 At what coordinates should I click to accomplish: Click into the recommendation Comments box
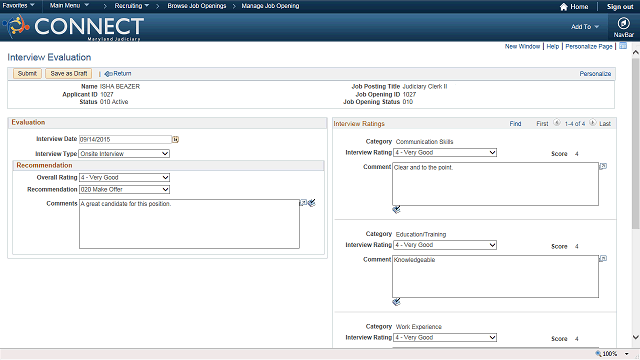coord(189,224)
